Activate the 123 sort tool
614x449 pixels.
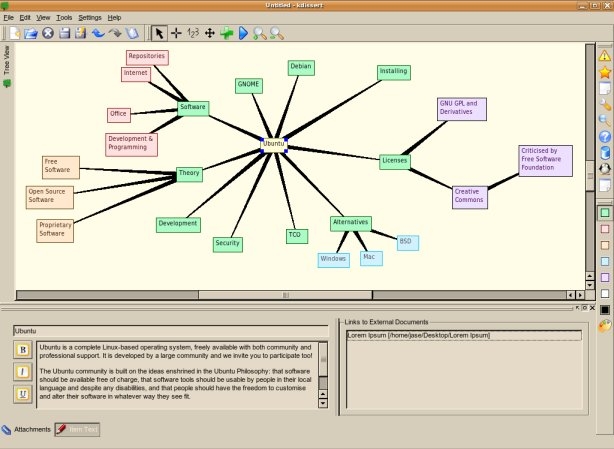click(x=193, y=33)
